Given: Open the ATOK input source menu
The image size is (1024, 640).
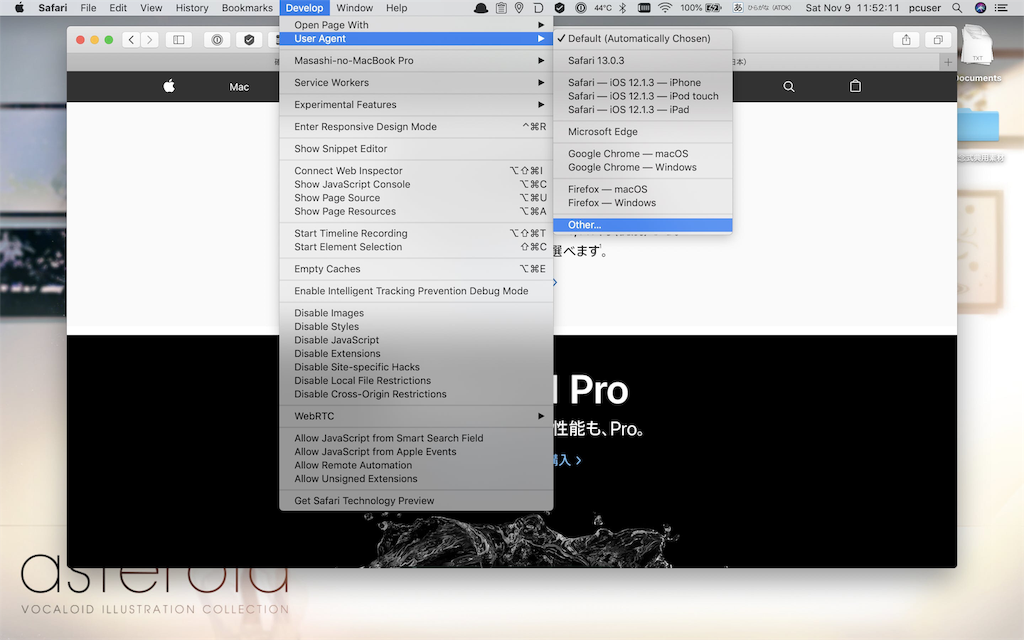Looking at the screenshot, I should tap(761, 8).
